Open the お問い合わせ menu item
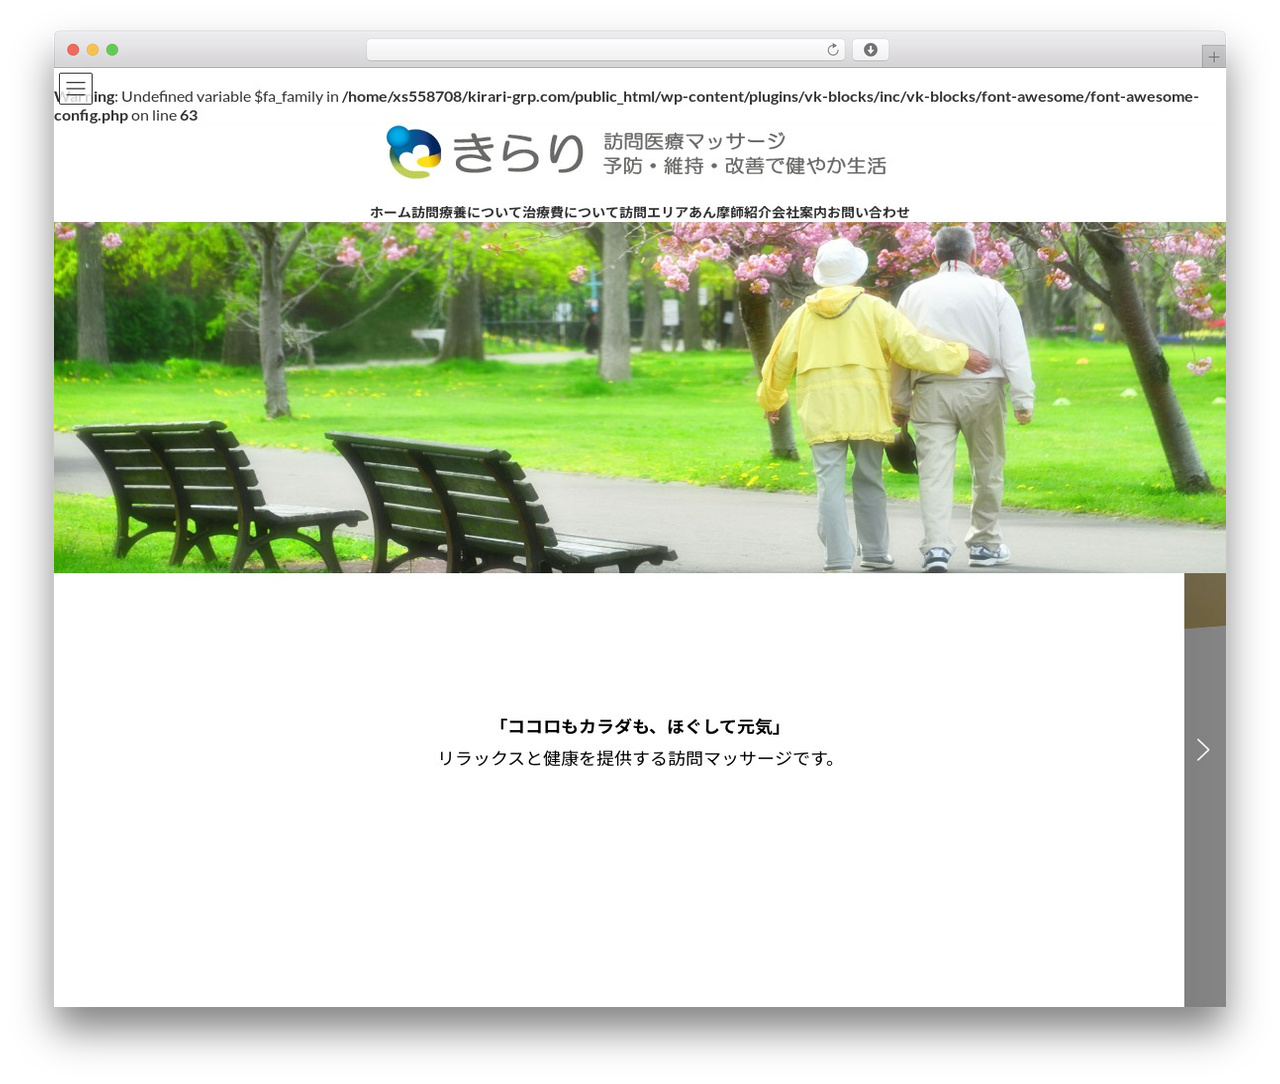 868,212
